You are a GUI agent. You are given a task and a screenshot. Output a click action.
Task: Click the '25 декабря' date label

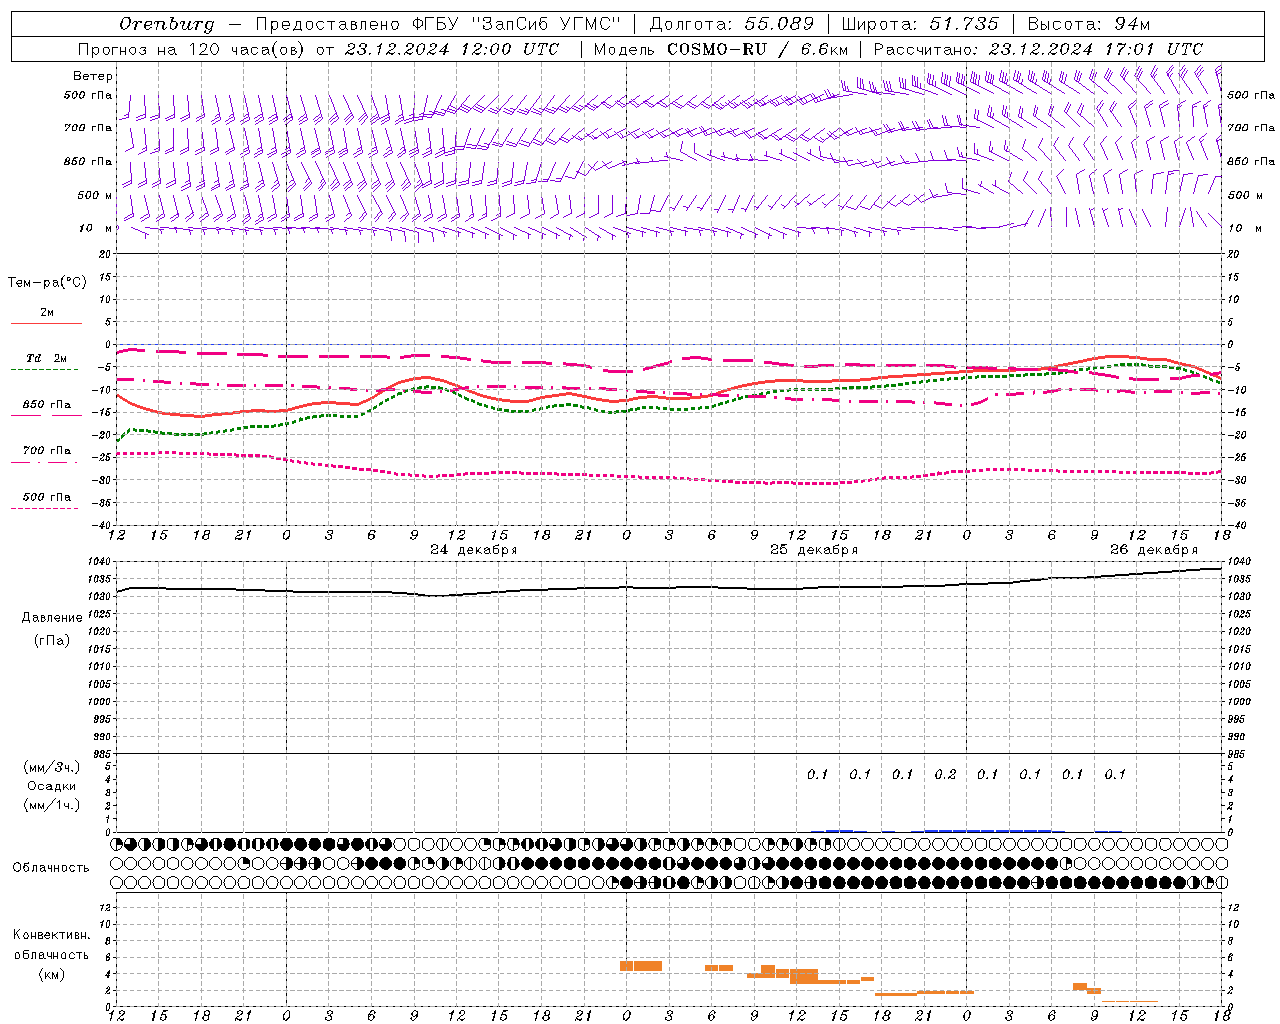tap(814, 550)
